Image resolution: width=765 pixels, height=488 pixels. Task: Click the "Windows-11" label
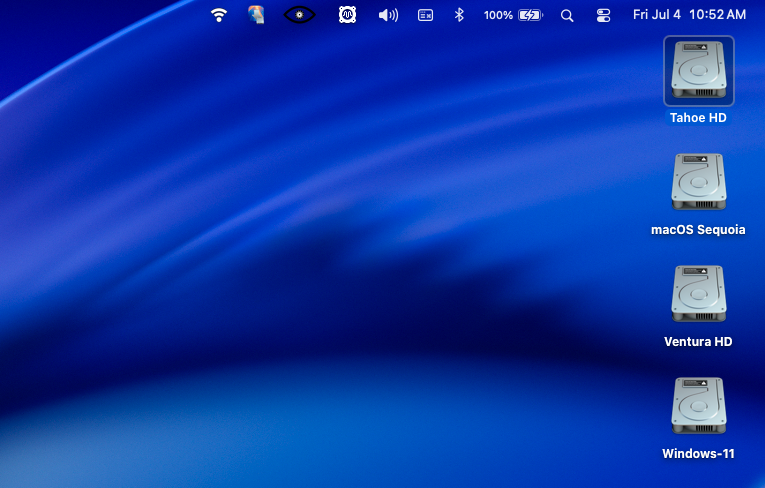[x=698, y=453]
